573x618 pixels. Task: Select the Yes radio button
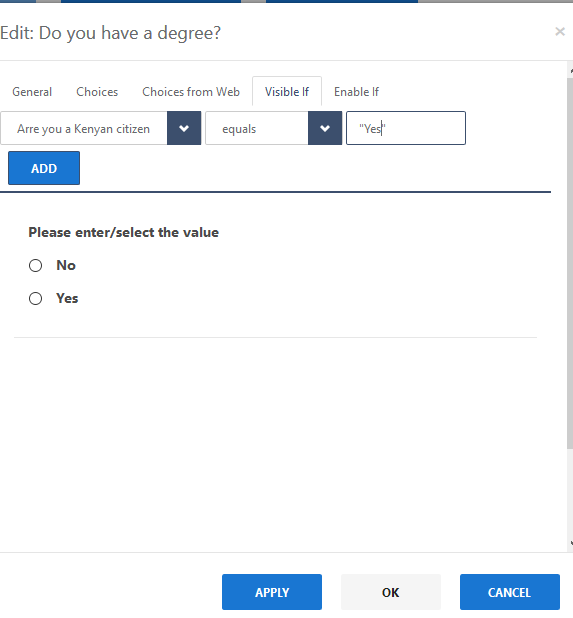coord(35,298)
